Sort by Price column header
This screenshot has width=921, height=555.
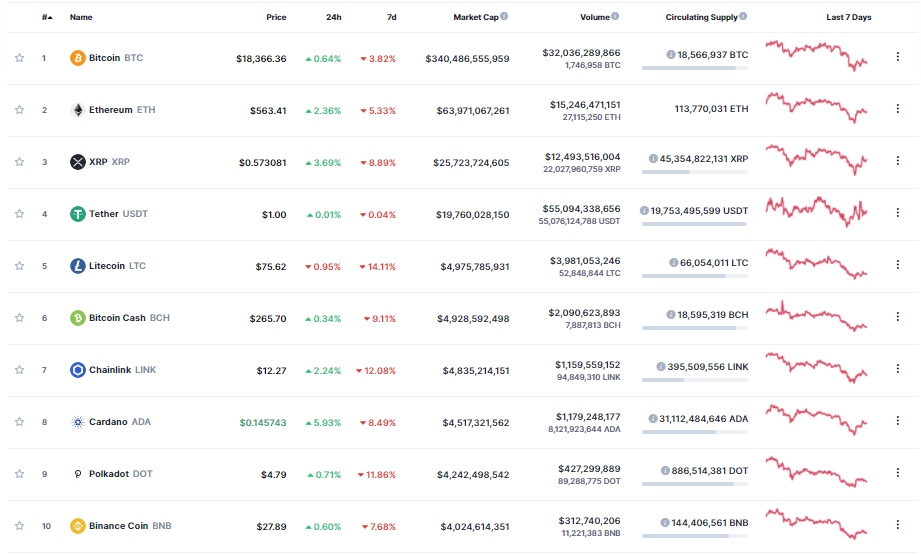pyautogui.click(x=276, y=17)
